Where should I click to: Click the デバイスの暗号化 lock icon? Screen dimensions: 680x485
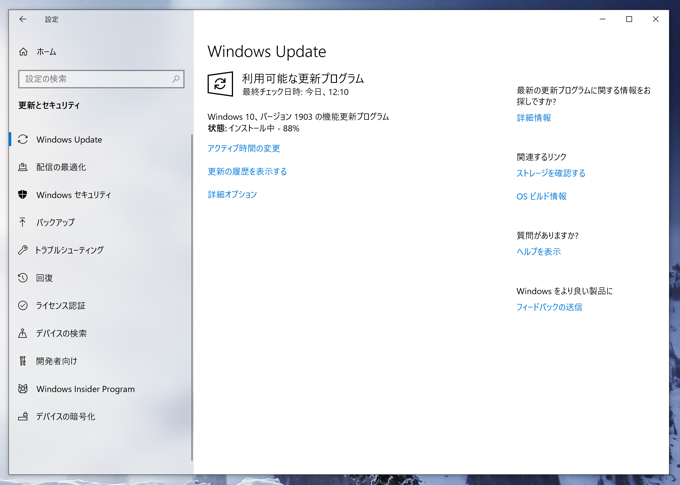23,416
